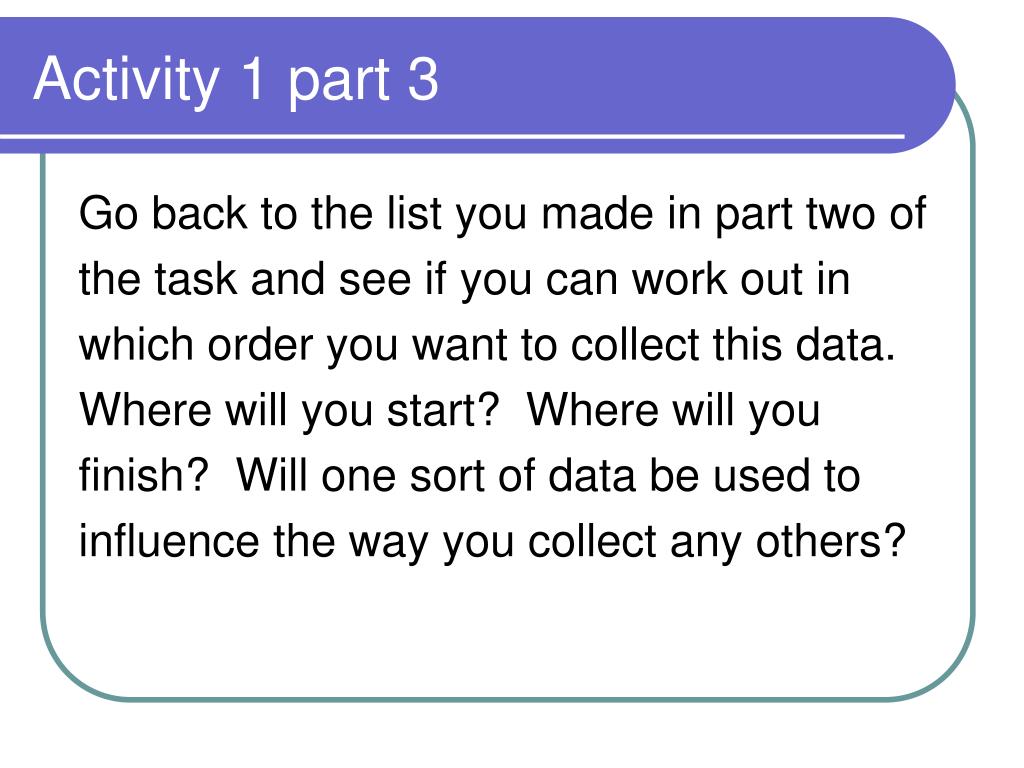
Task: Select the words "which order" in the body
Action: tap(196, 346)
